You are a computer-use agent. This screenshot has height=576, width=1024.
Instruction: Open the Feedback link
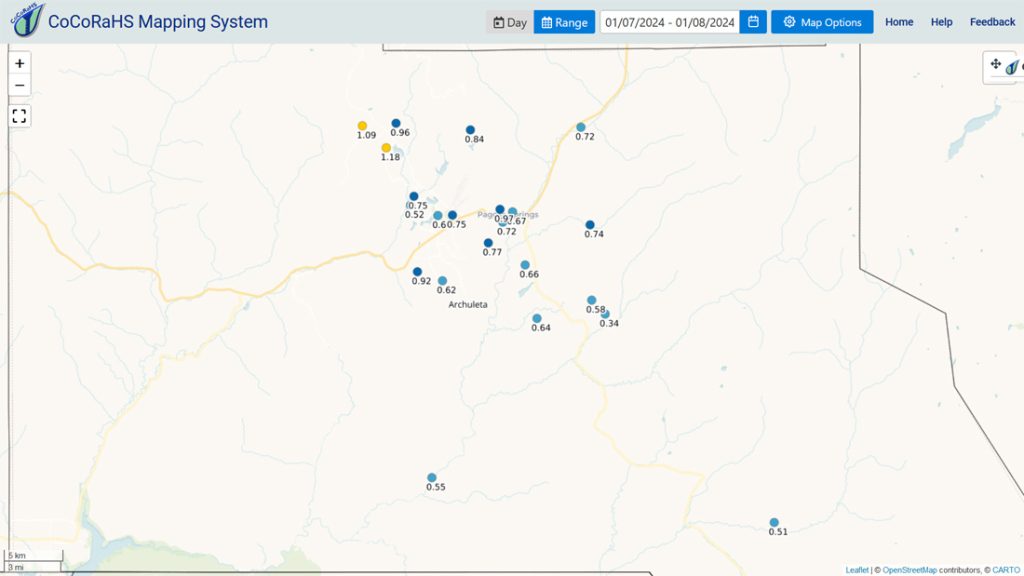coord(992,22)
